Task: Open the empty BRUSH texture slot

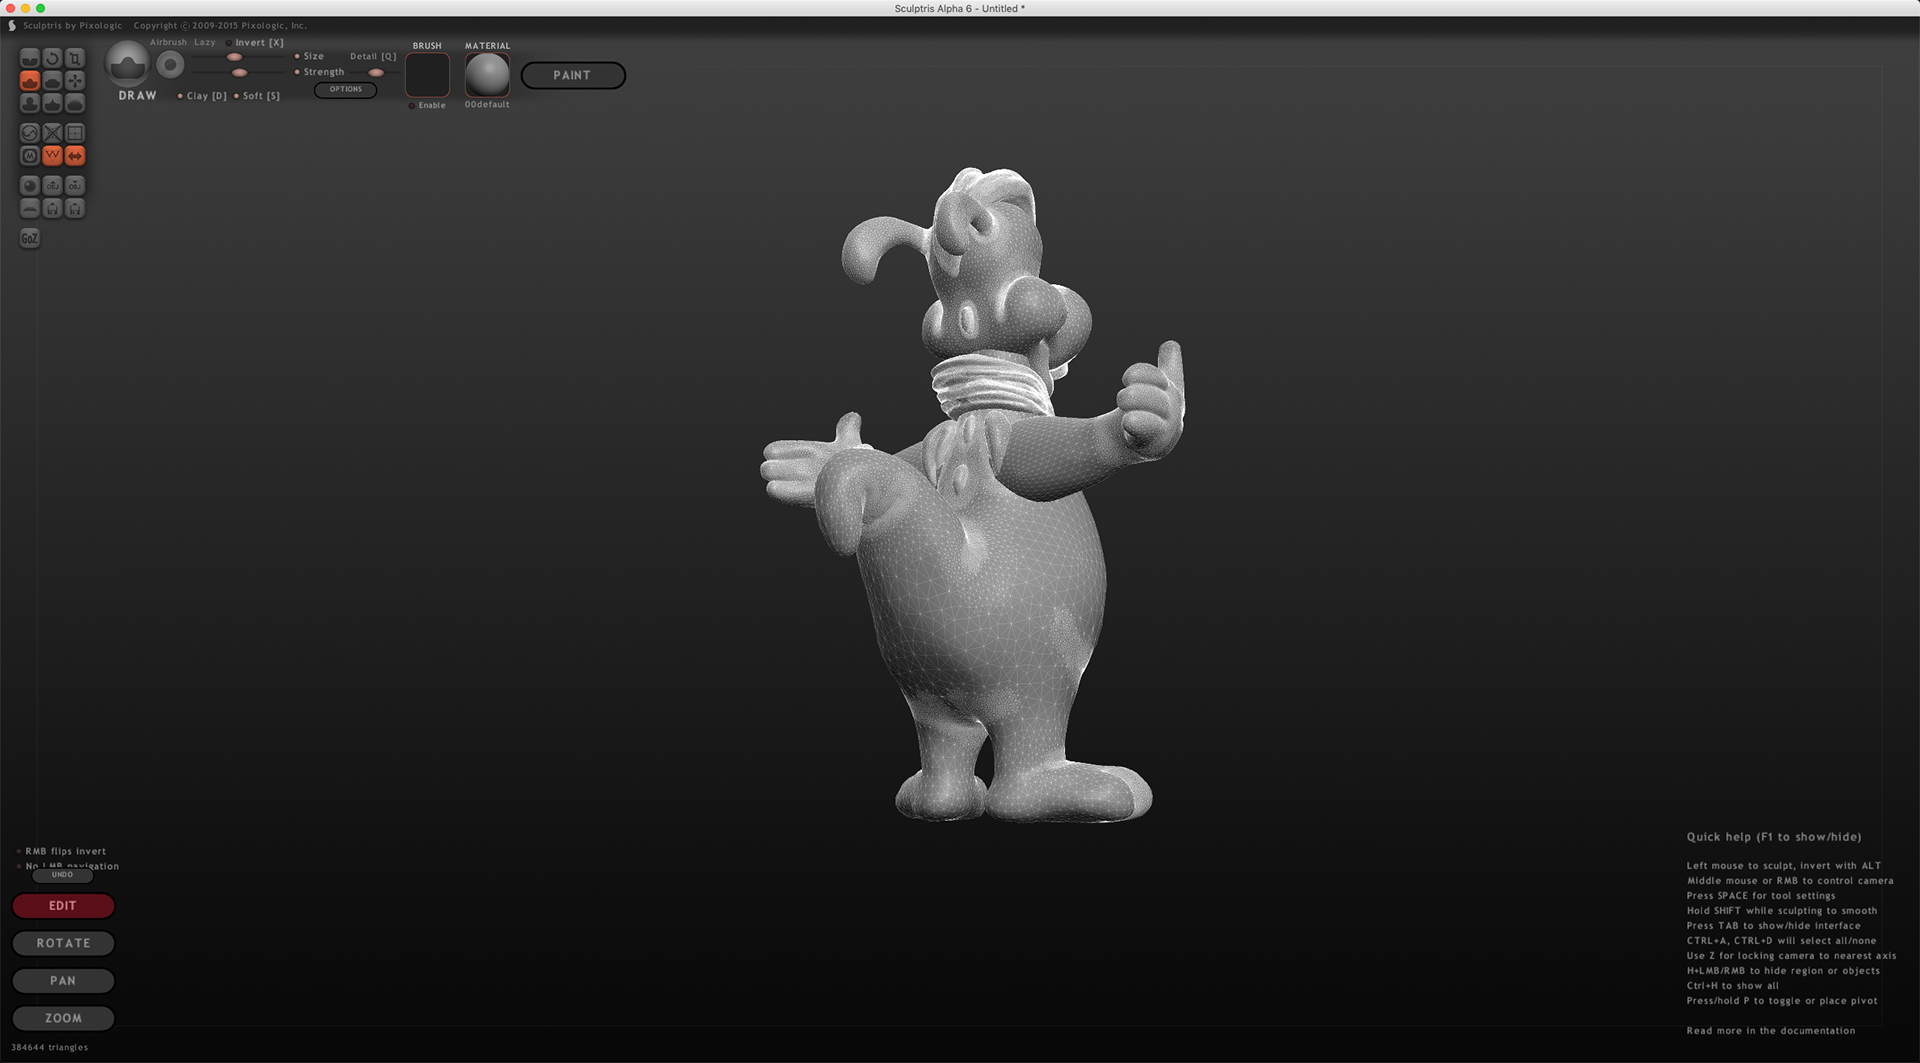Action: [427, 75]
